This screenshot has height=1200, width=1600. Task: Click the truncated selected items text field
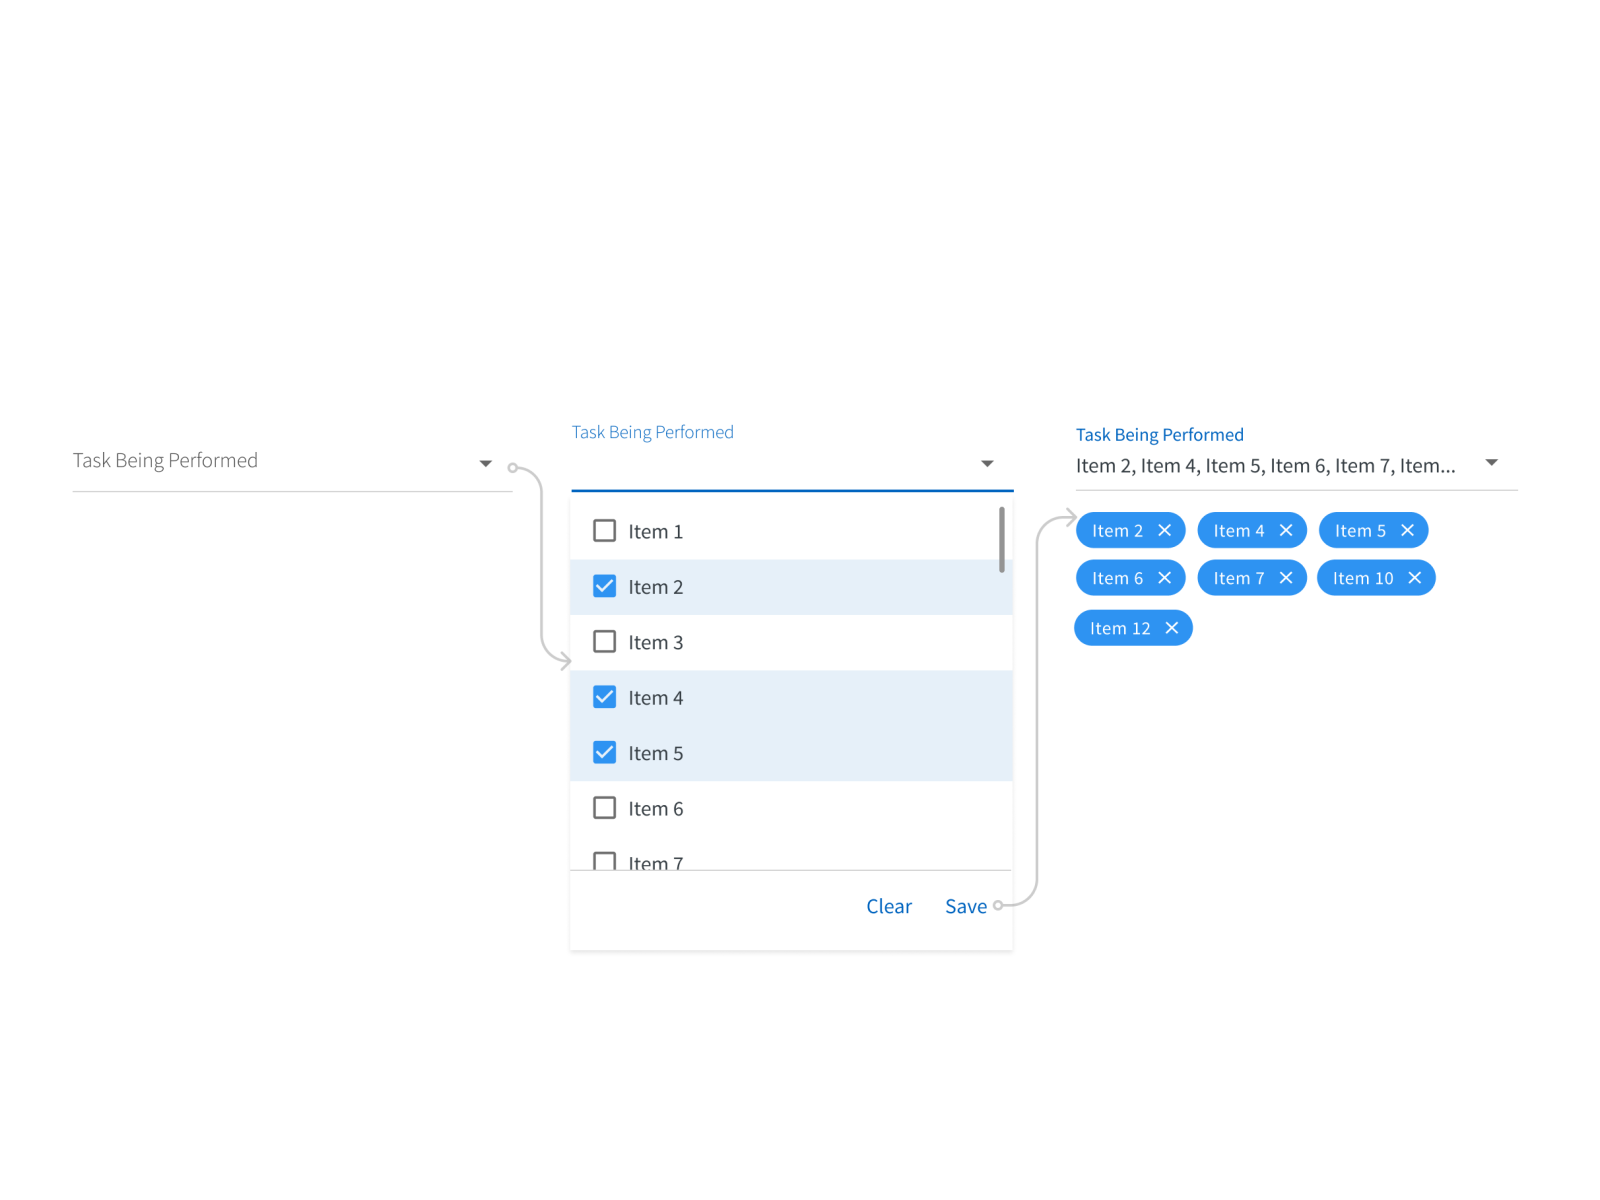1260,465
